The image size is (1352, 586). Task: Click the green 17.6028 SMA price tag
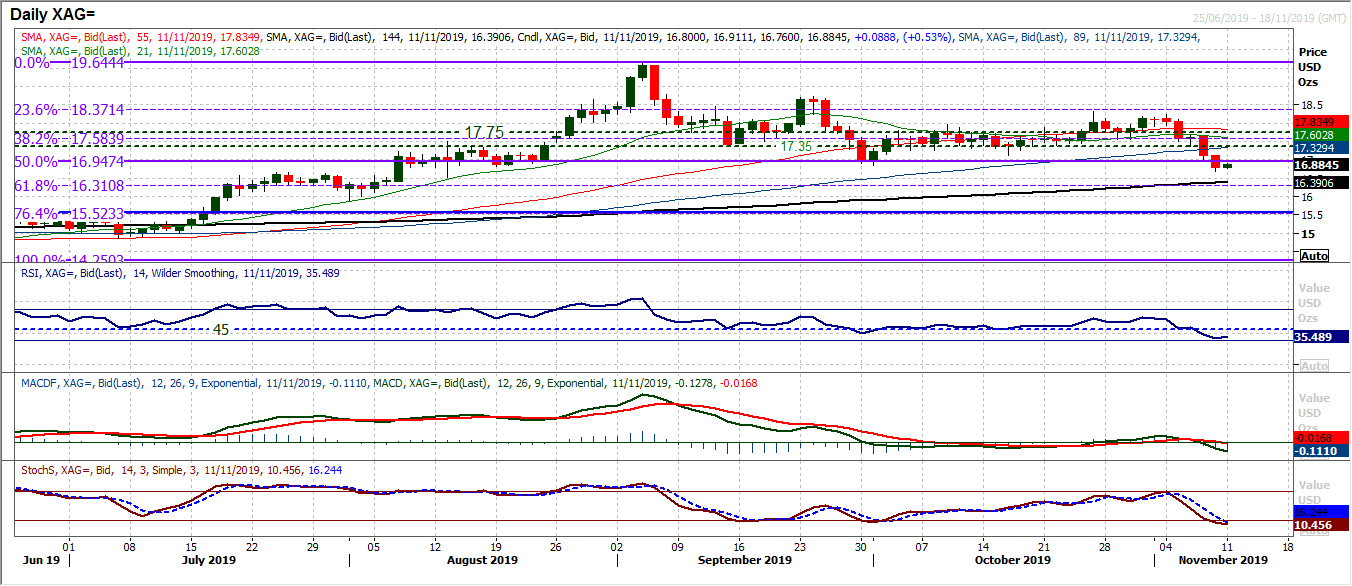click(x=1320, y=134)
